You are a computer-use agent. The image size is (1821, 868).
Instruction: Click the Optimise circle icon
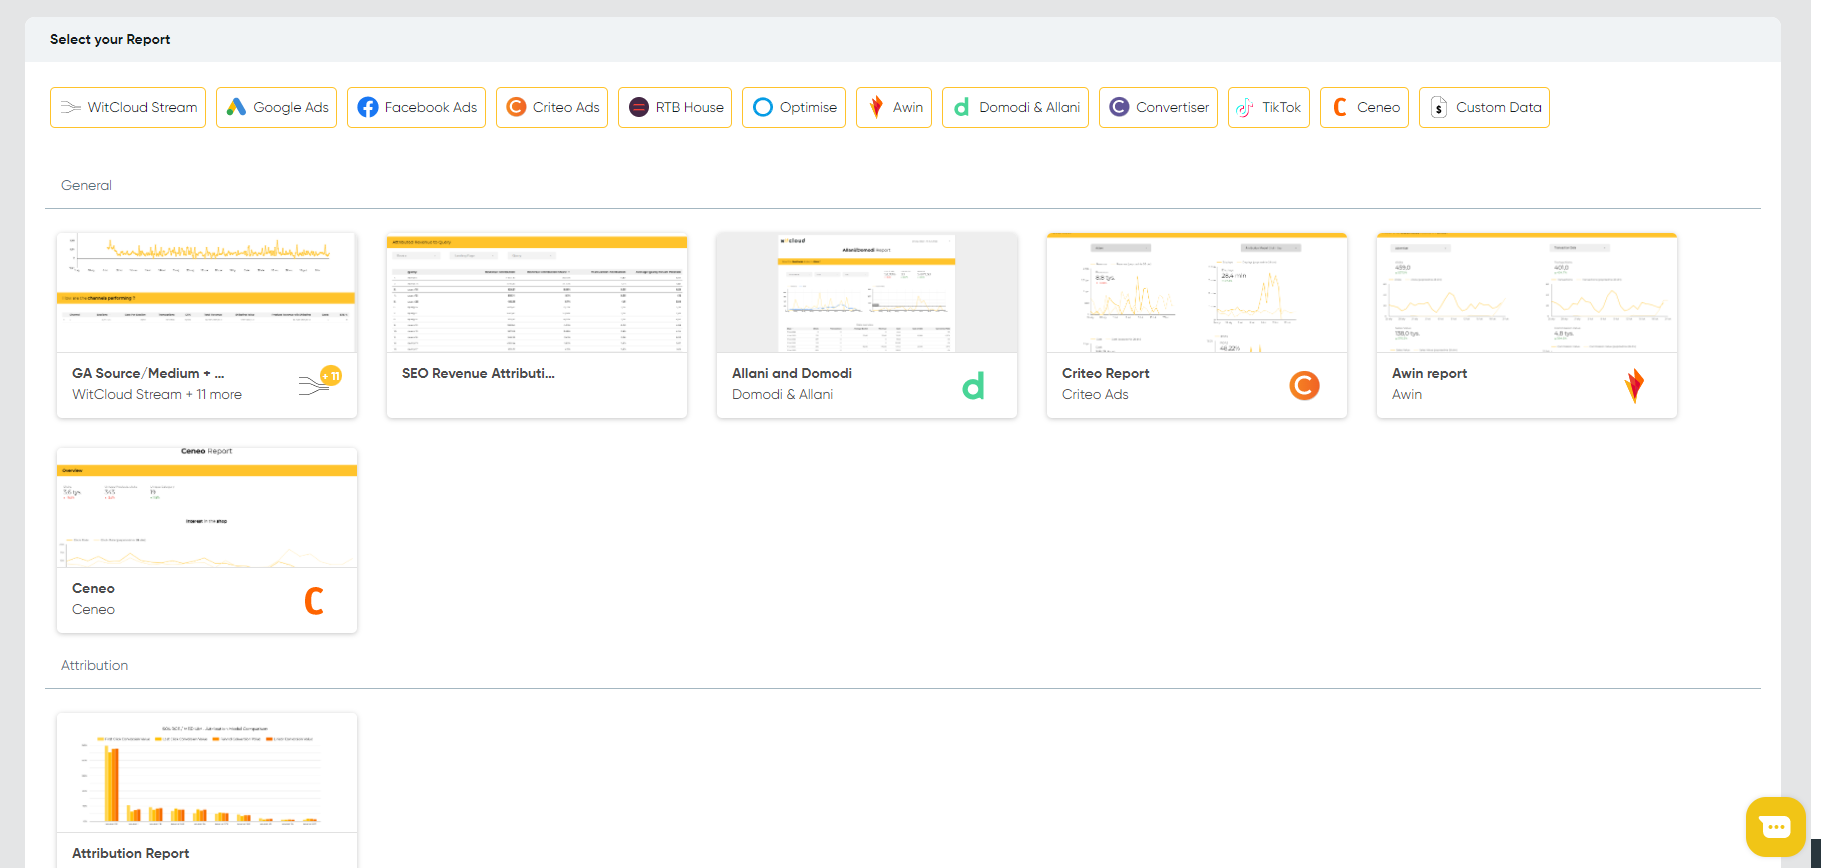tap(763, 107)
